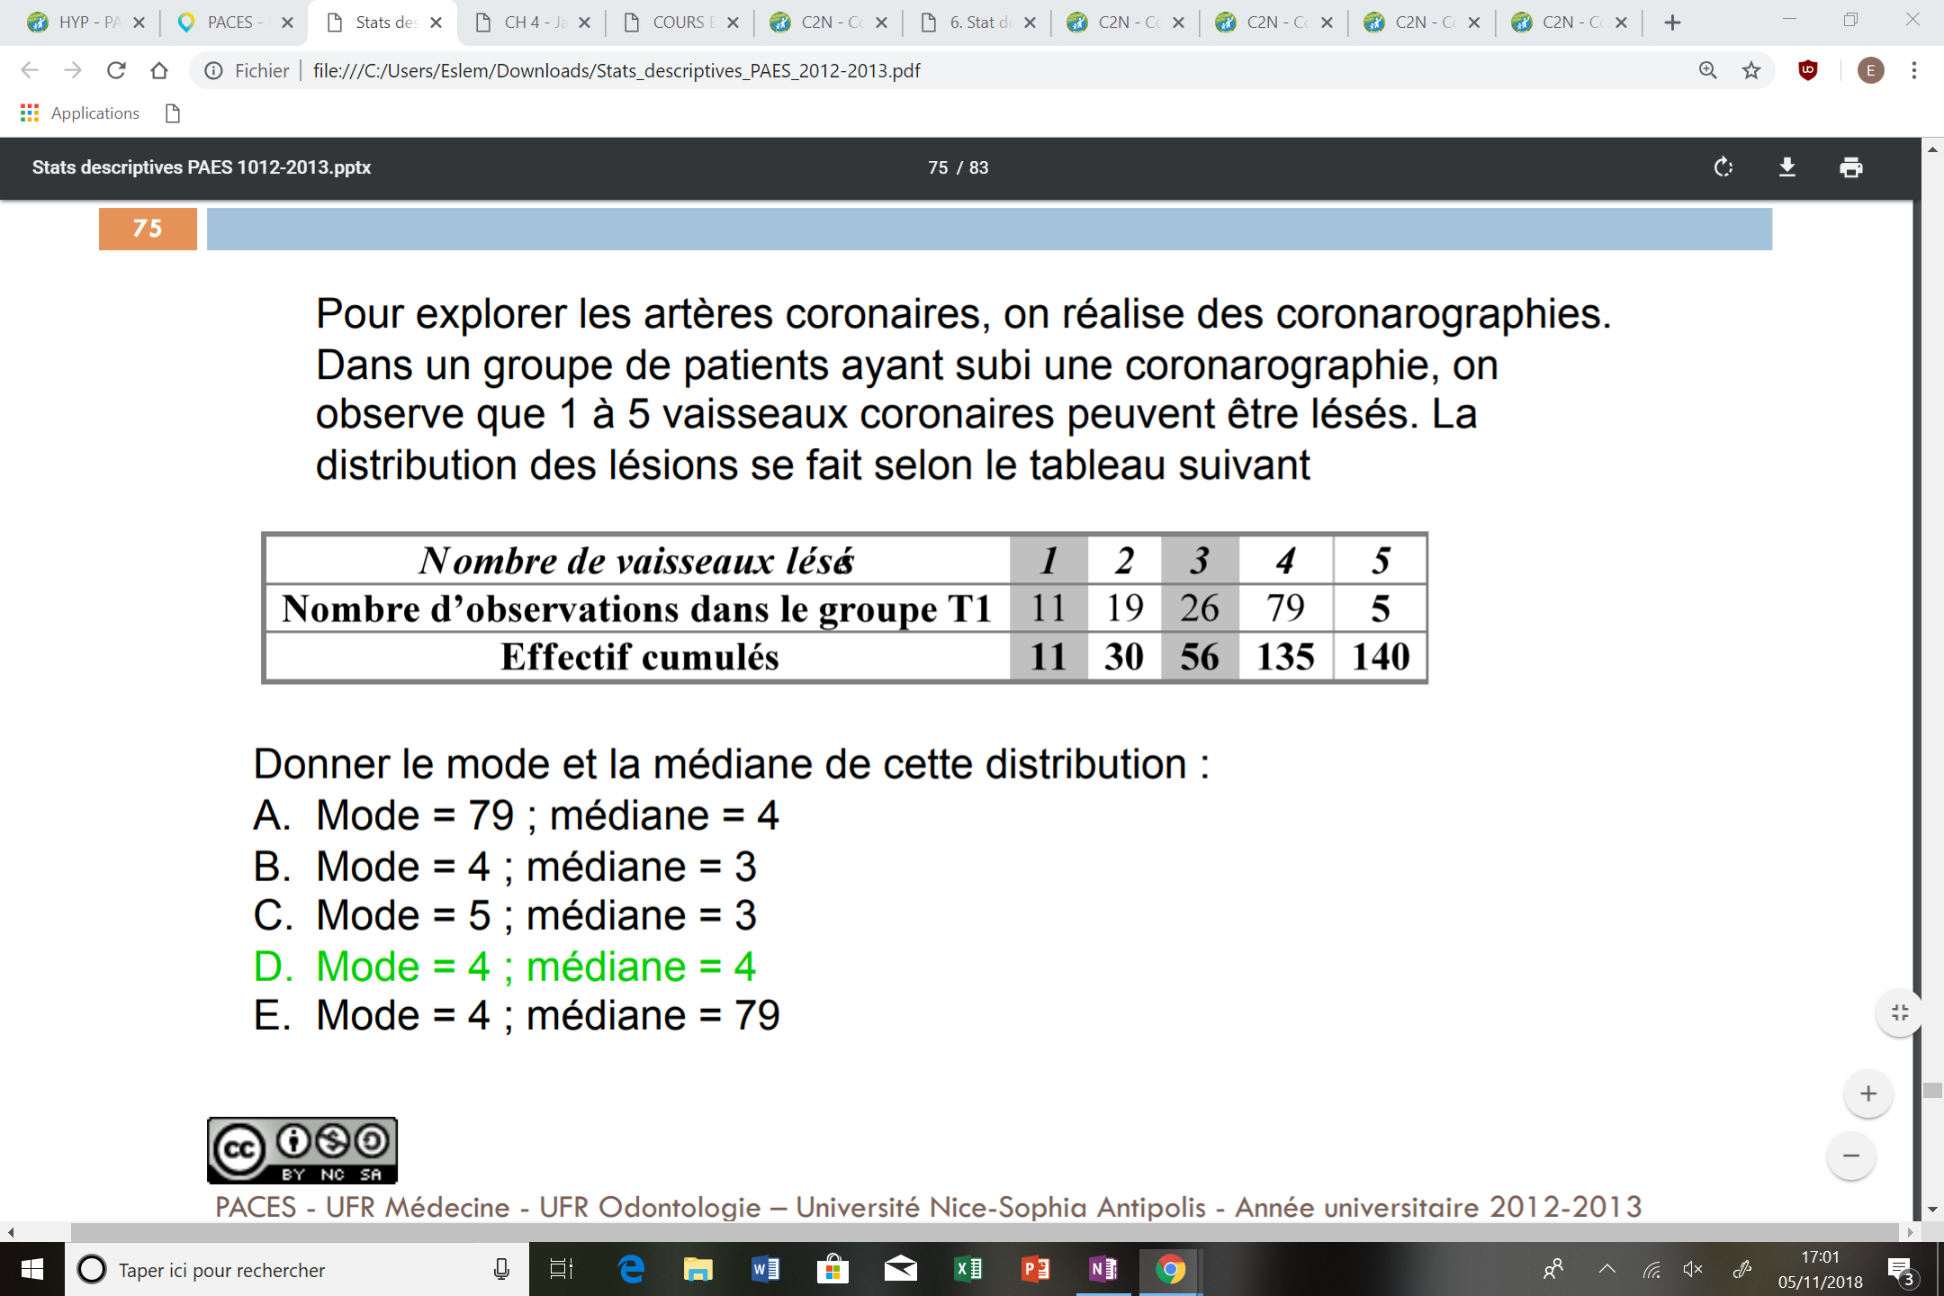Click the fit to page button
Viewport: 1944px width, 1296px height.
[x=1899, y=1013]
